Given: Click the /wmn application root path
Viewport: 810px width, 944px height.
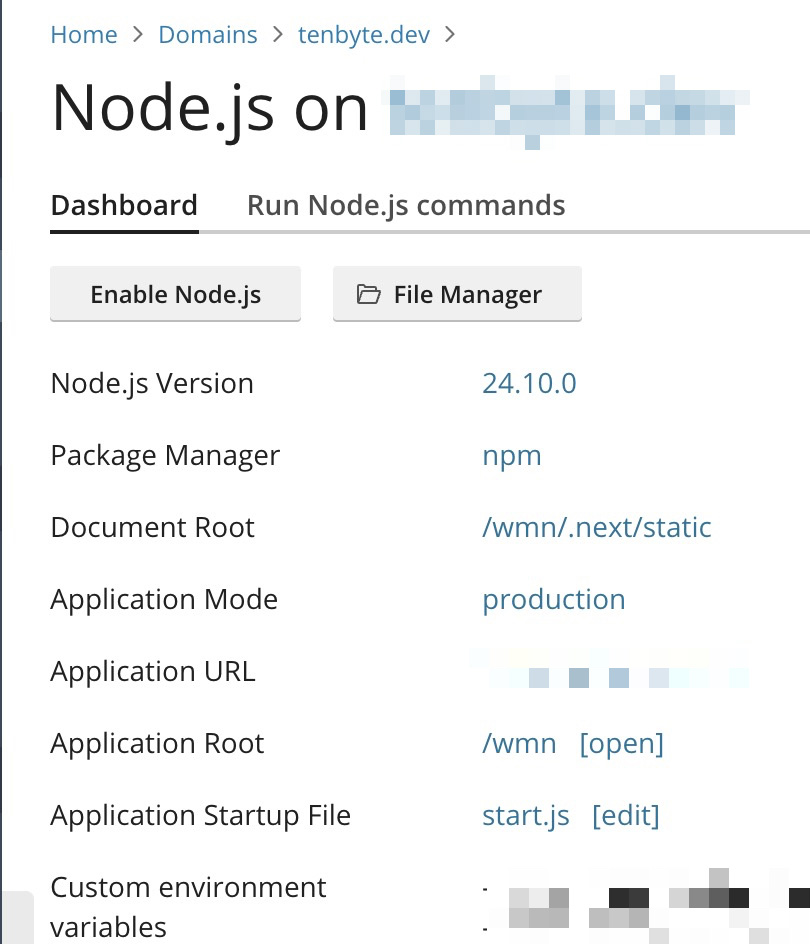Looking at the screenshot, I should 519,744.
